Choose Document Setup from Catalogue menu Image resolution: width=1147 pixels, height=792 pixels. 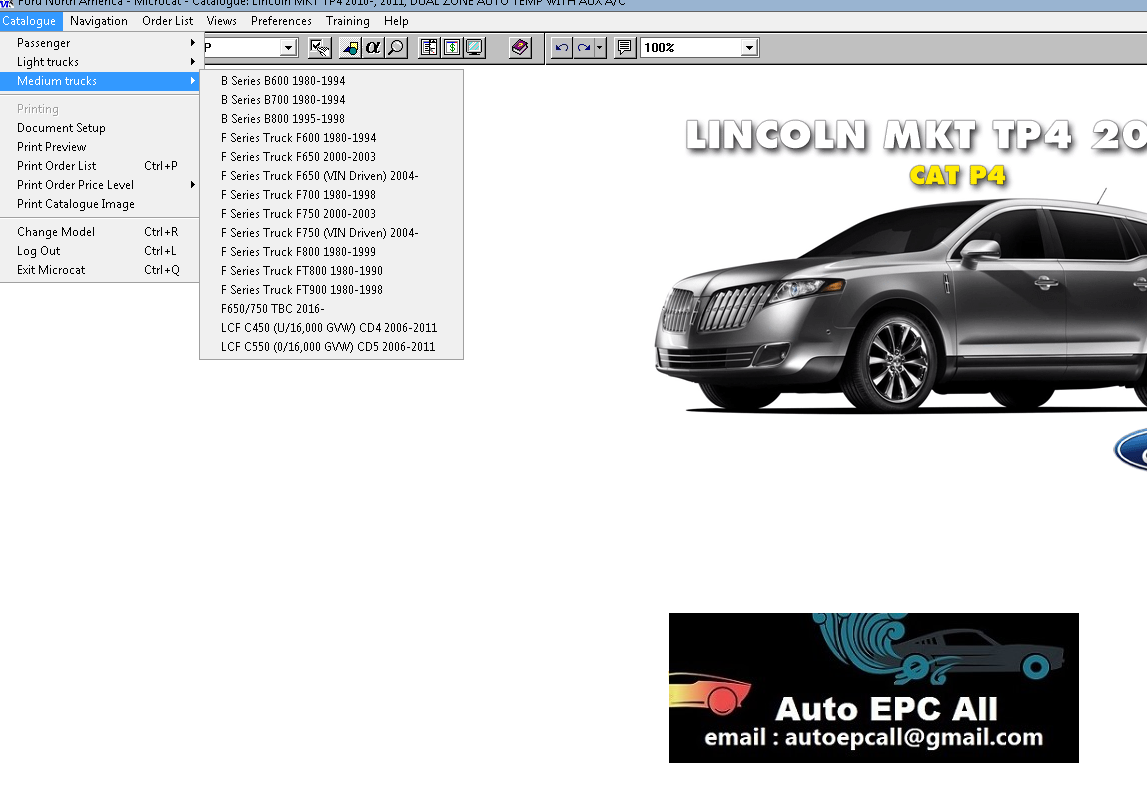pyautogui.click(x=99, y=128)
